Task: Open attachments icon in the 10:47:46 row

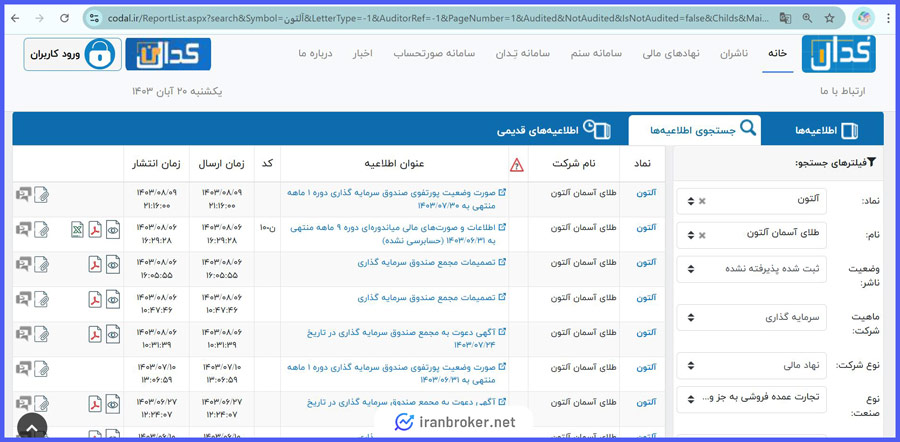Action: point(41,300)
